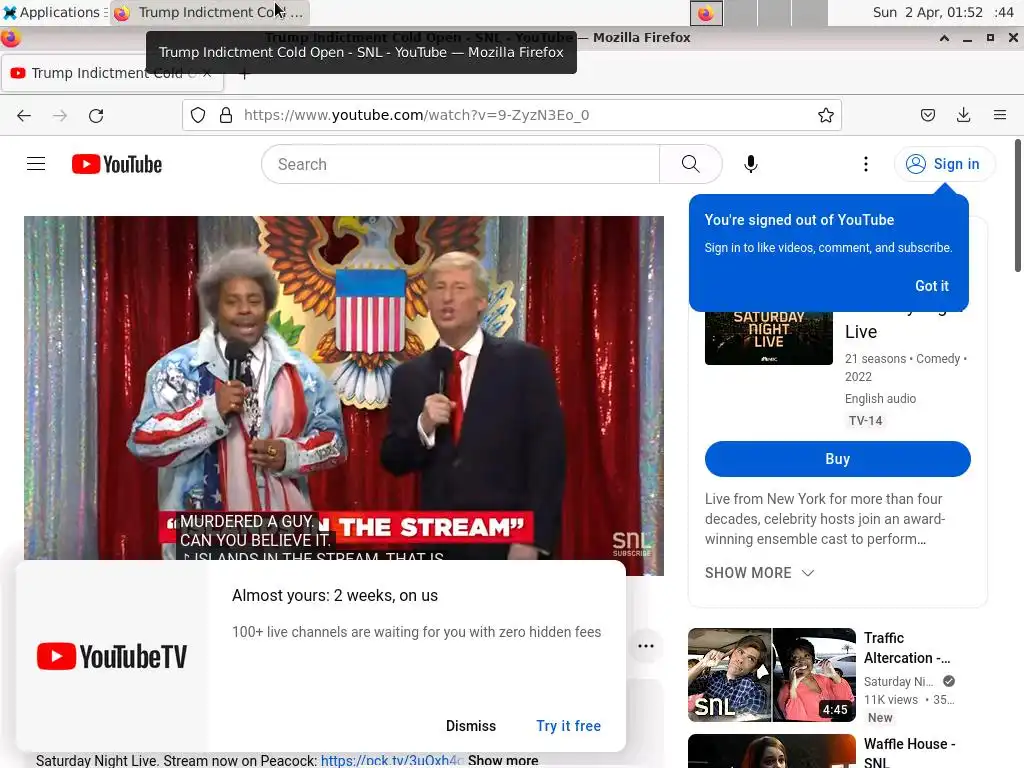Close the Trump Indictment browser tab
The width and height of the screenshot is (1024, 768).
click(206, 73)
